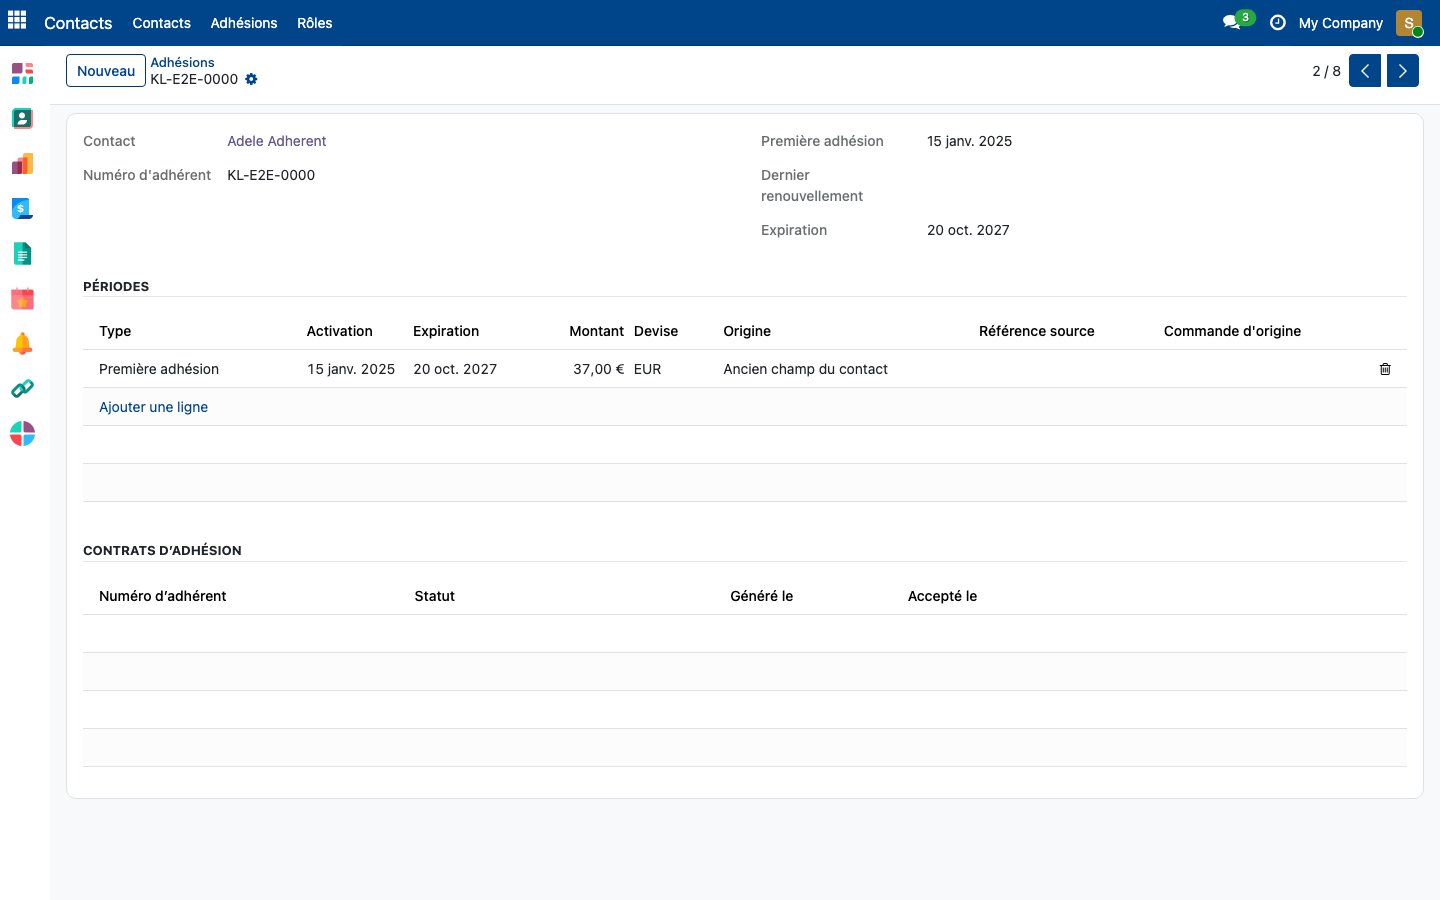Image resolution: width=1440 pixels, height=900 pixels.
Task: Open the Contacts app sidebar icon
Action: pos(22,118)
